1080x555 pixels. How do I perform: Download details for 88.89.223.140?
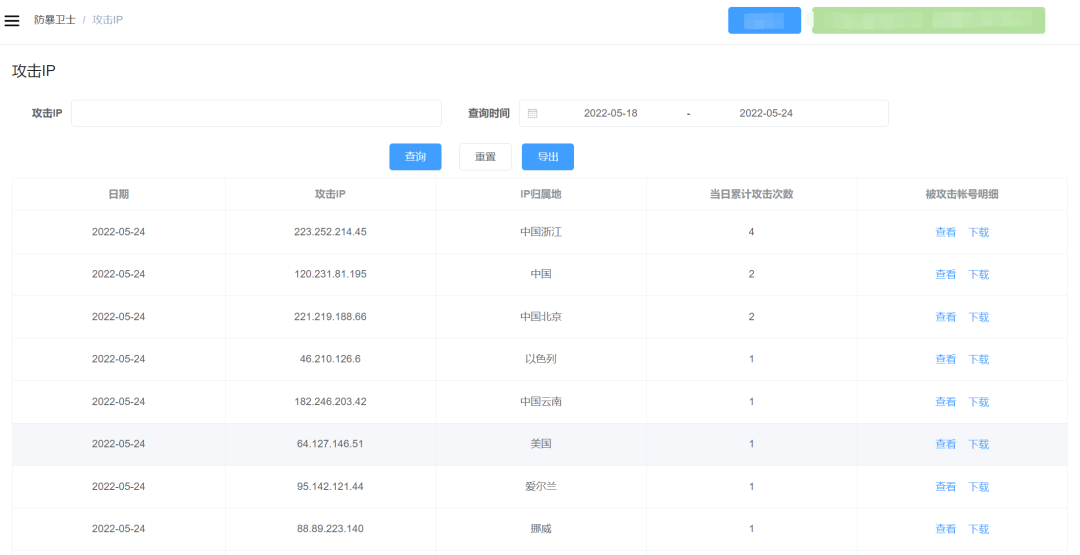(x=979, y=529)
